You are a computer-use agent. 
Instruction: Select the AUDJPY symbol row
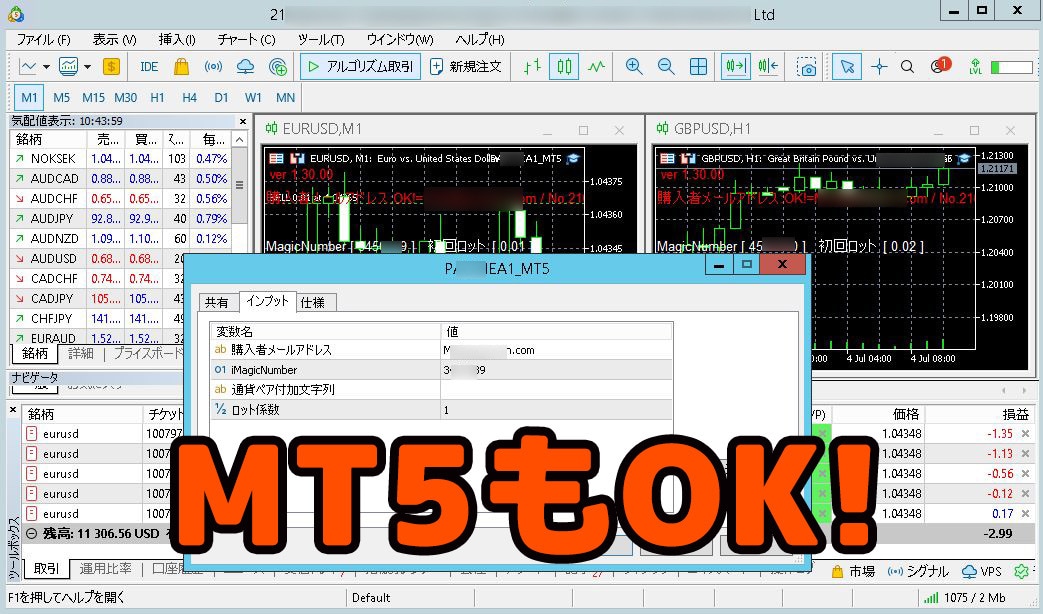pos(120,219)
